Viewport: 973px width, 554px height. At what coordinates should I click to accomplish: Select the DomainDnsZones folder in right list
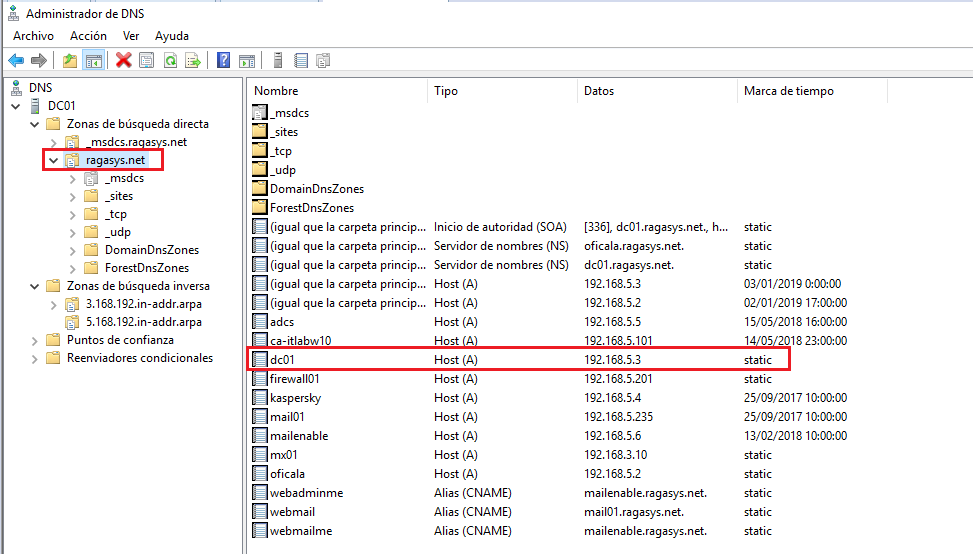click(x=317, y=189)
